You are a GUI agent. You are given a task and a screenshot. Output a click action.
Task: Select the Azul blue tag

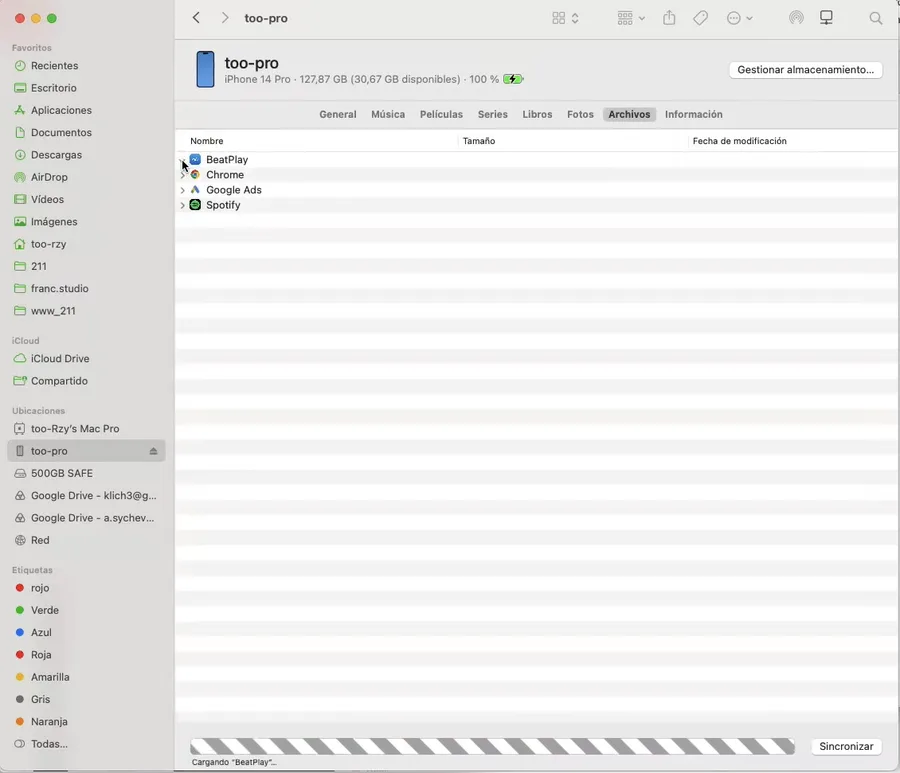(41, 633)
